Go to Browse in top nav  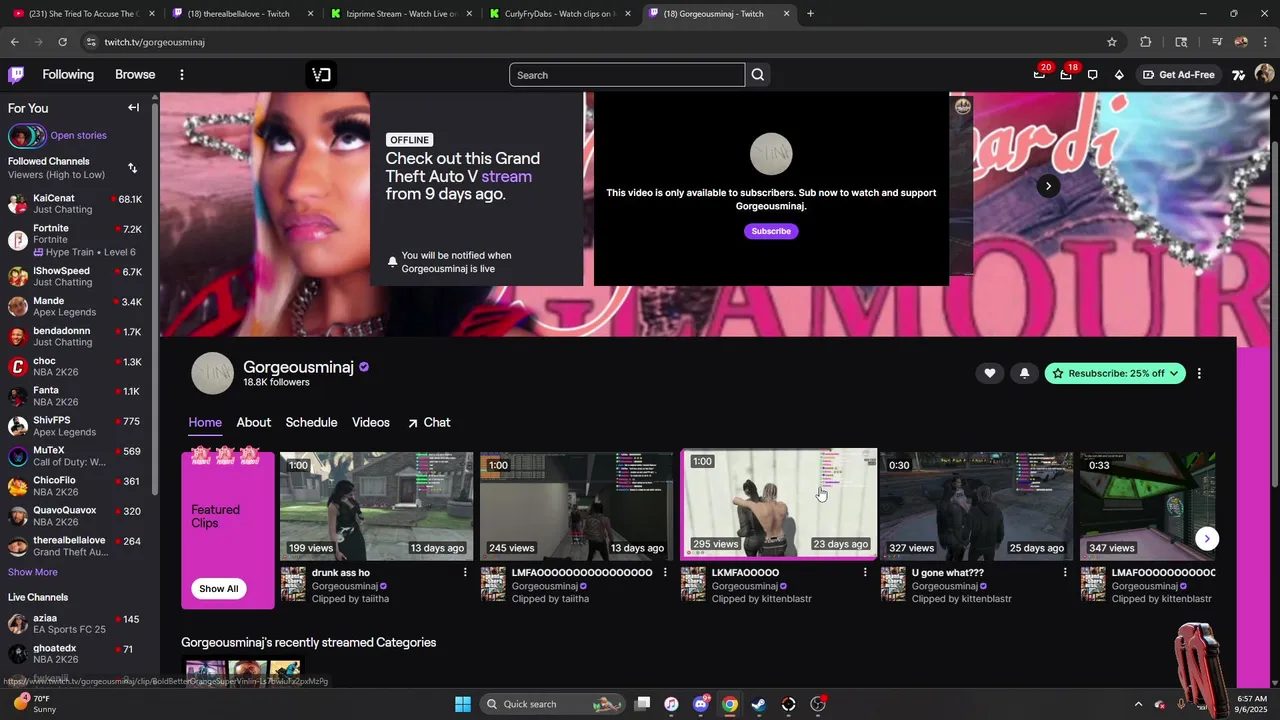click(x=135, y=75)
